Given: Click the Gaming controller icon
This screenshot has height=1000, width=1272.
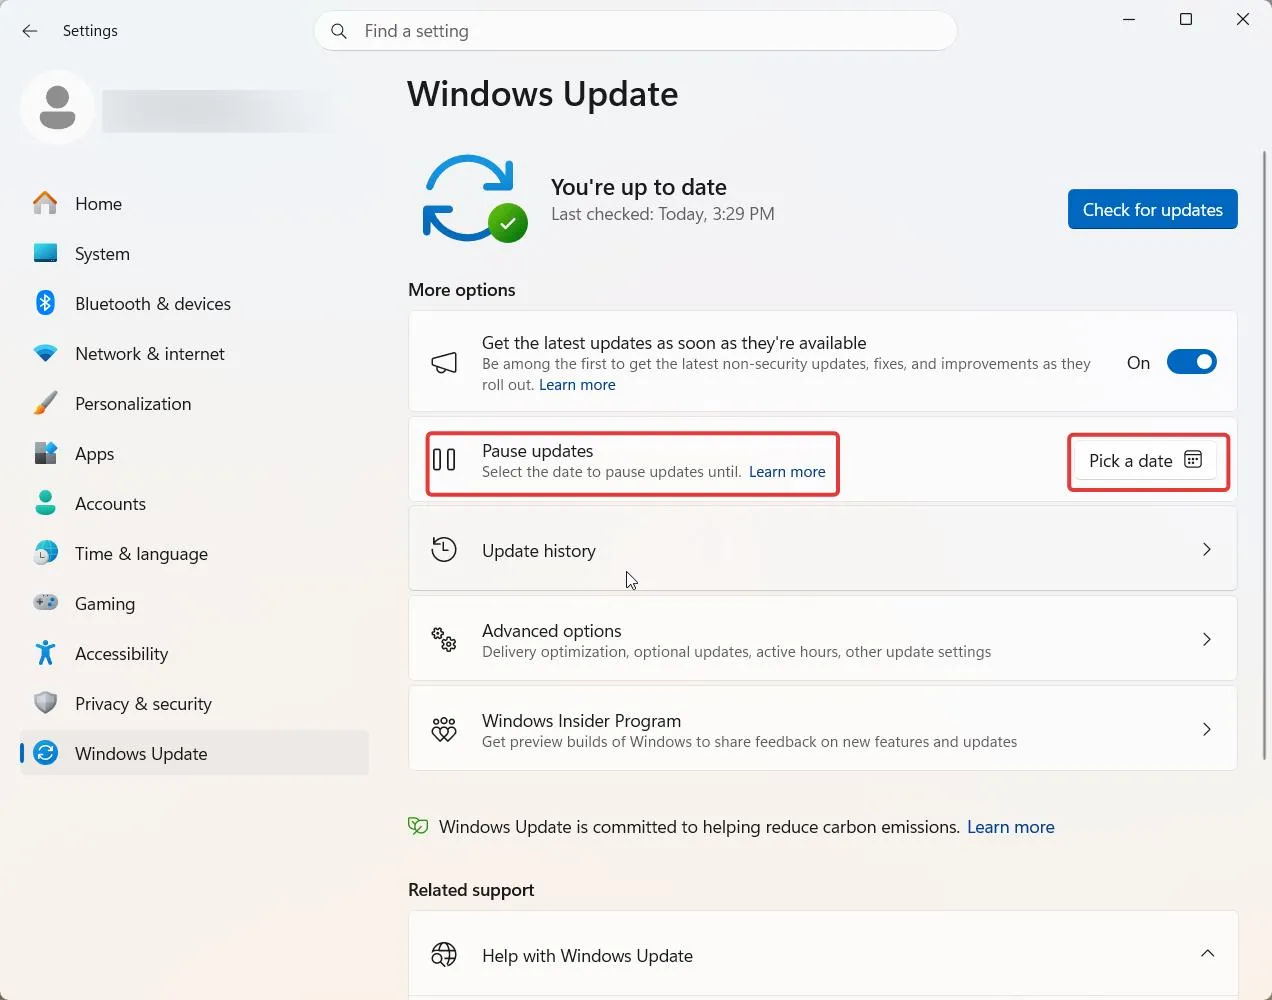Looking at the screenshot, I should [x=45, y=603].
